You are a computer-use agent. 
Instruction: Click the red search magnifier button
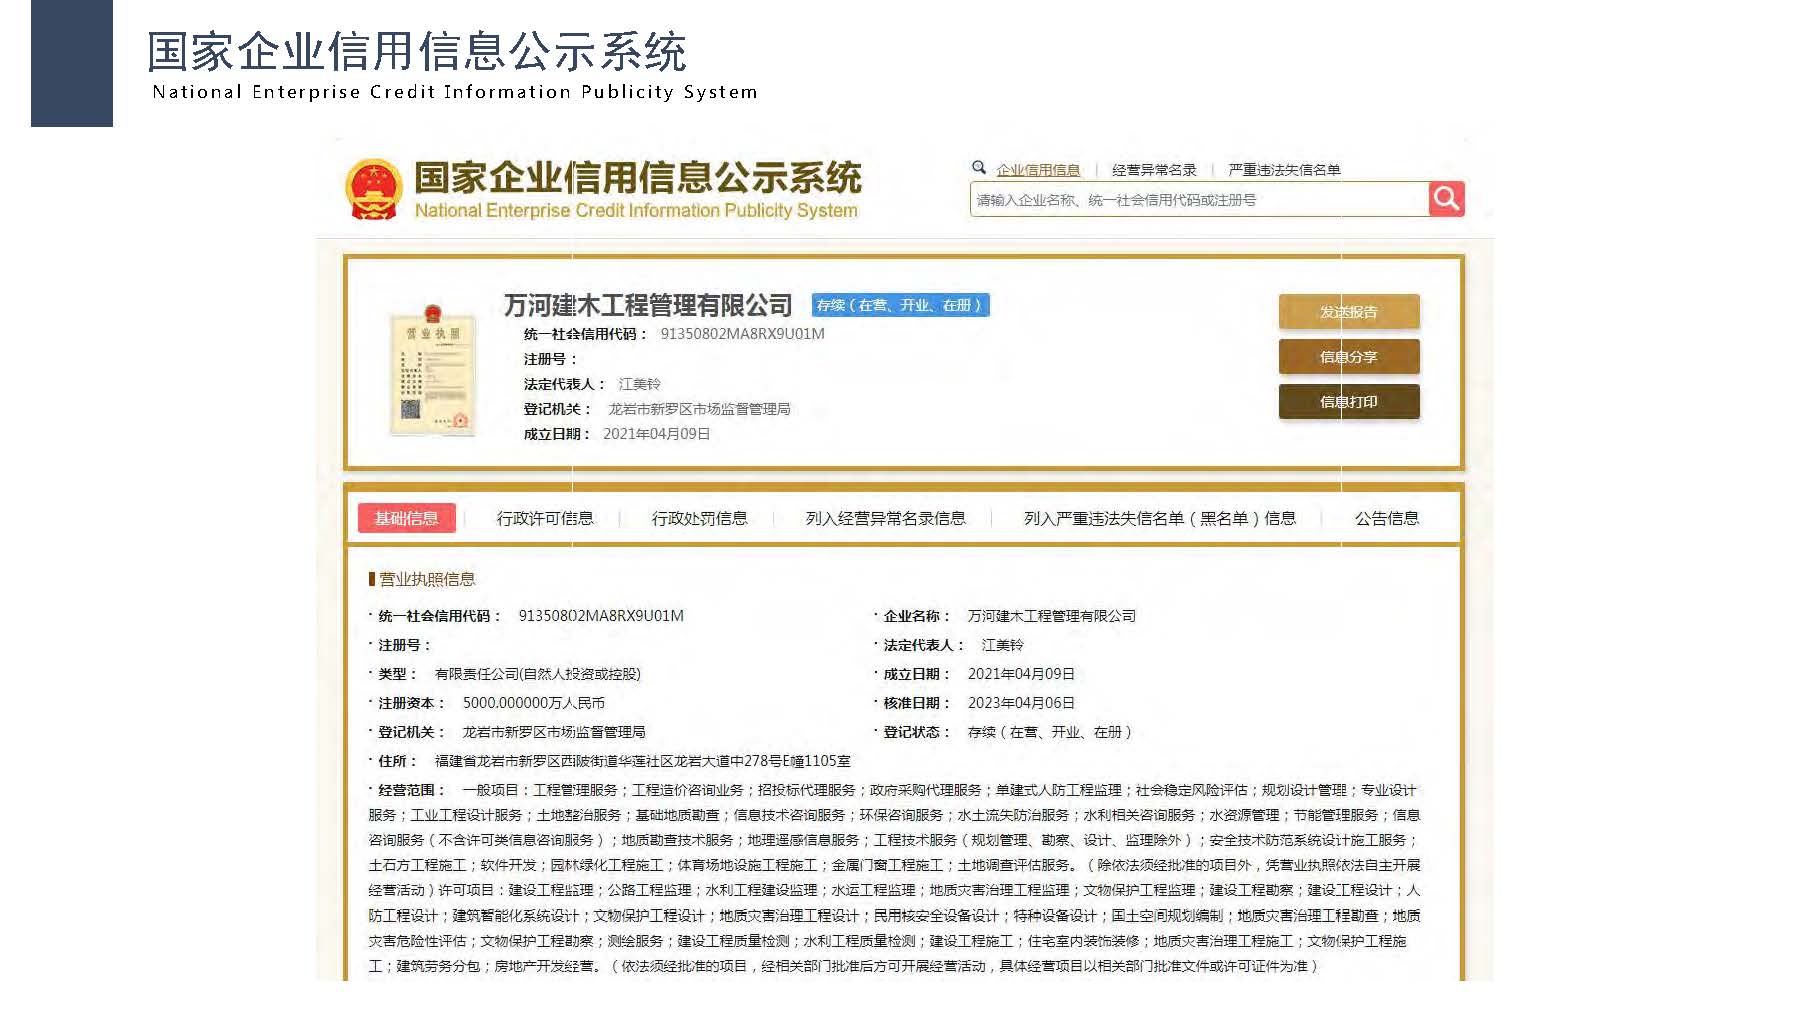pos(1446,199)
